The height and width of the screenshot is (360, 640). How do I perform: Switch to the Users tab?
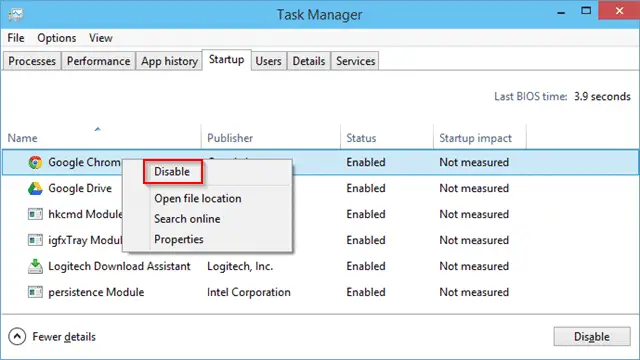pos(269,61)
